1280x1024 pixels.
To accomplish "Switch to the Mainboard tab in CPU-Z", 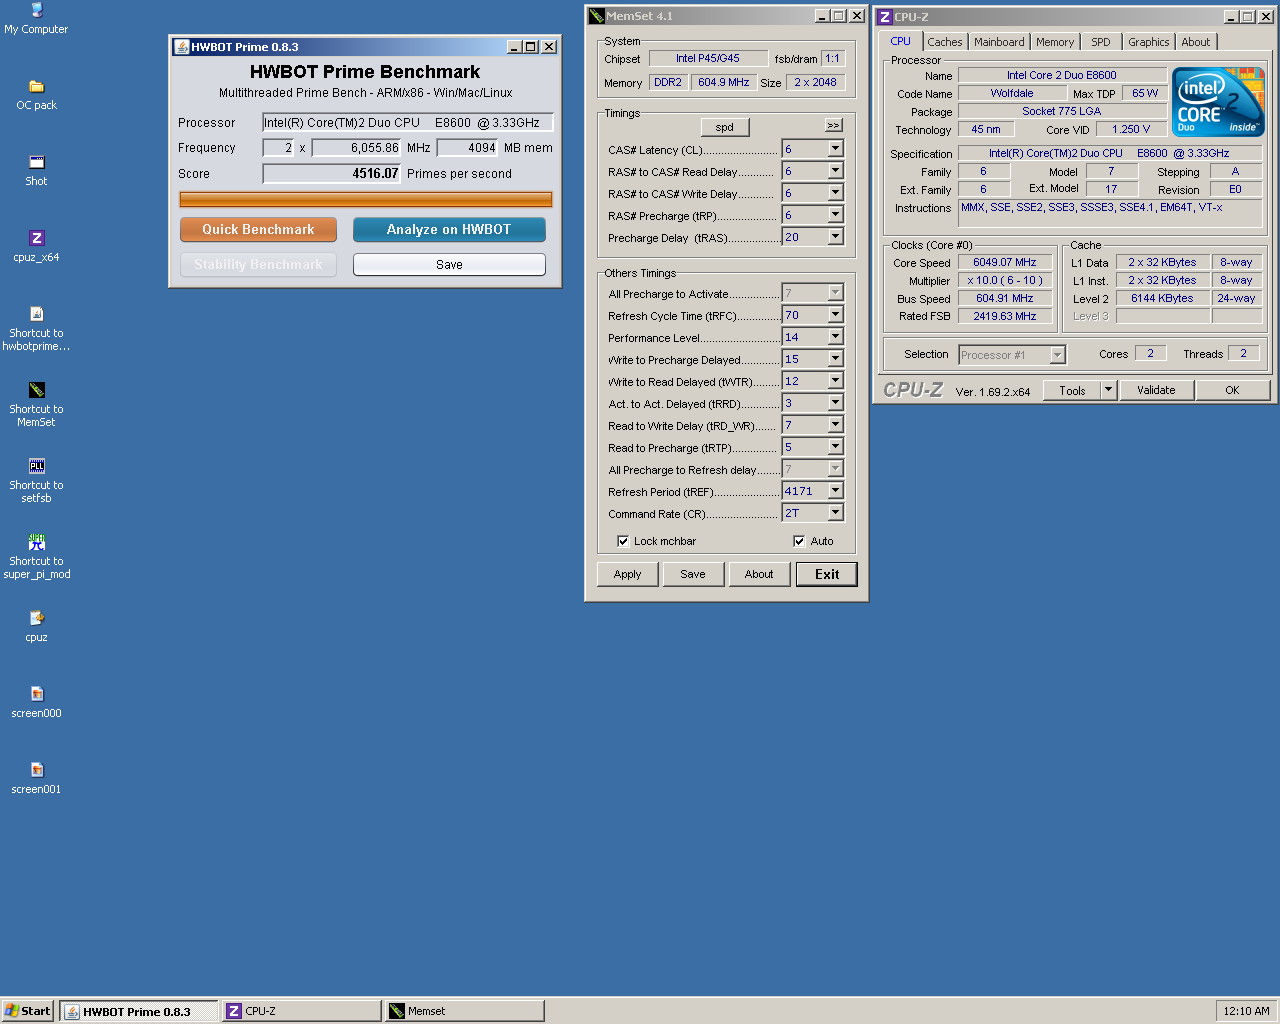I will 999,42.
